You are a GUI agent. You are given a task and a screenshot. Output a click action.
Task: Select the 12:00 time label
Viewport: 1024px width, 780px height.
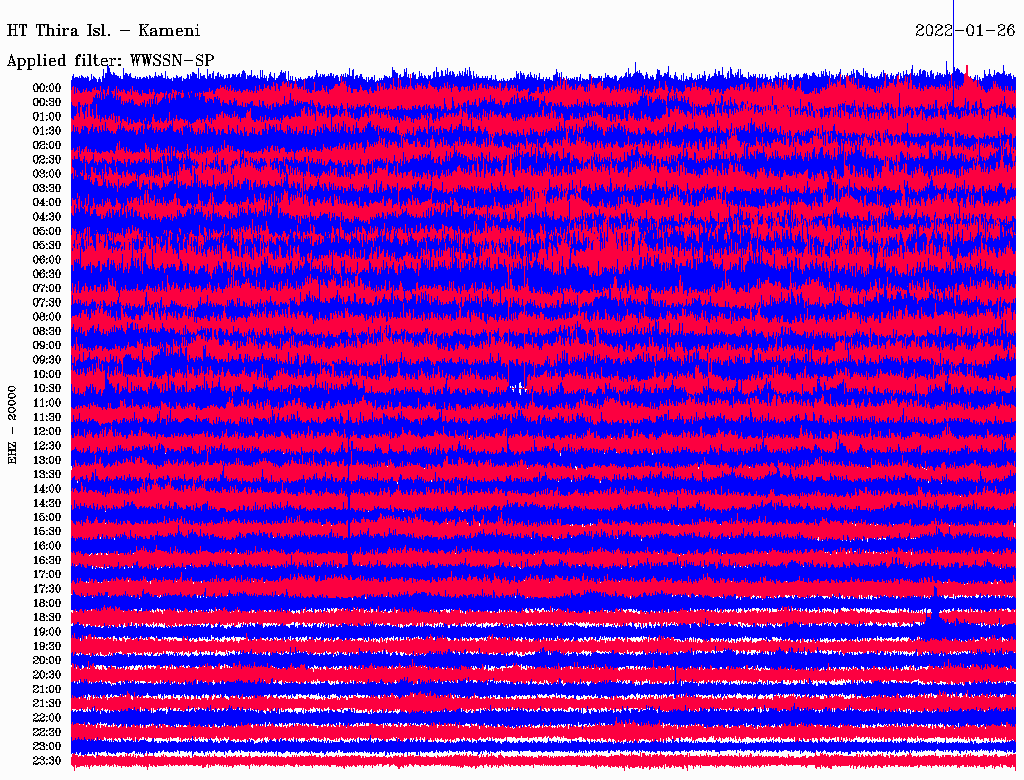click(47, 431)
